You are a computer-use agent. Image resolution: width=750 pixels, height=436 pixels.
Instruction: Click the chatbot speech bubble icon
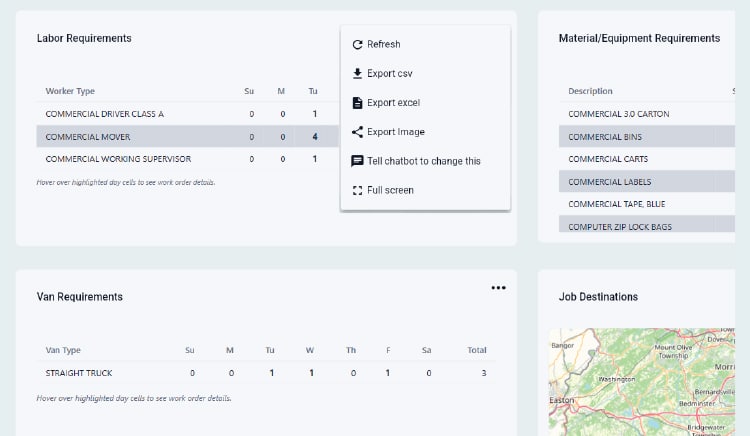[x=357, y=161]
